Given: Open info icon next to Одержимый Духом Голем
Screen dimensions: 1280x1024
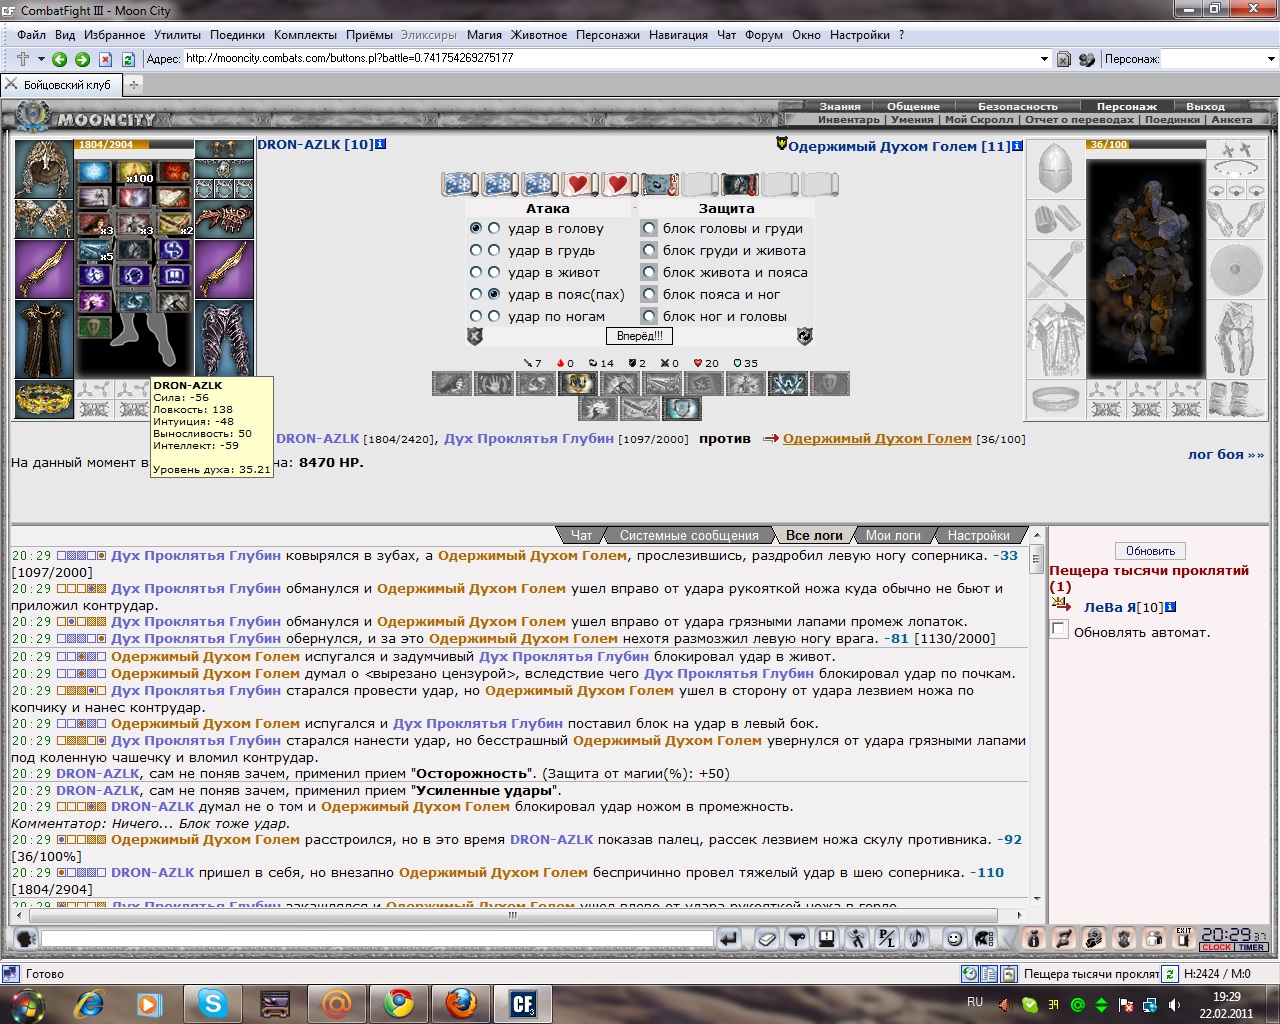Looking at the screenshot, I should tap(1017, 146).
